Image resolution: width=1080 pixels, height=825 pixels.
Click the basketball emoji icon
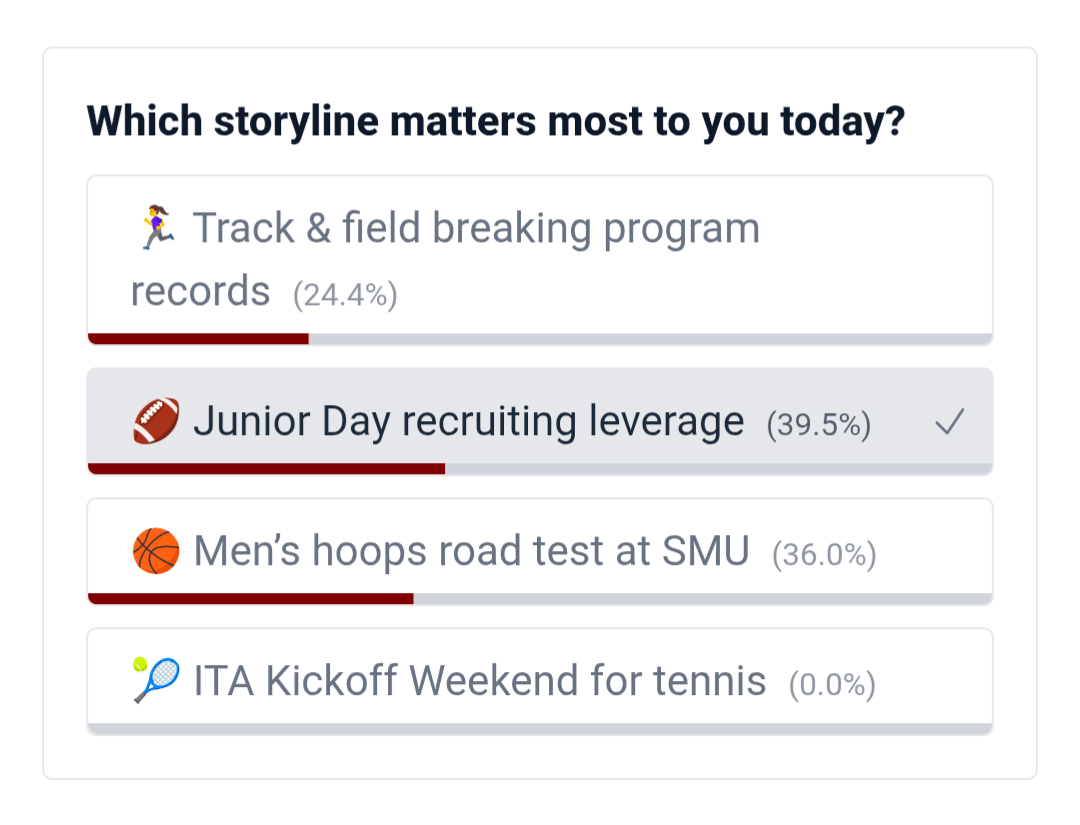click(x=156, y=551)
